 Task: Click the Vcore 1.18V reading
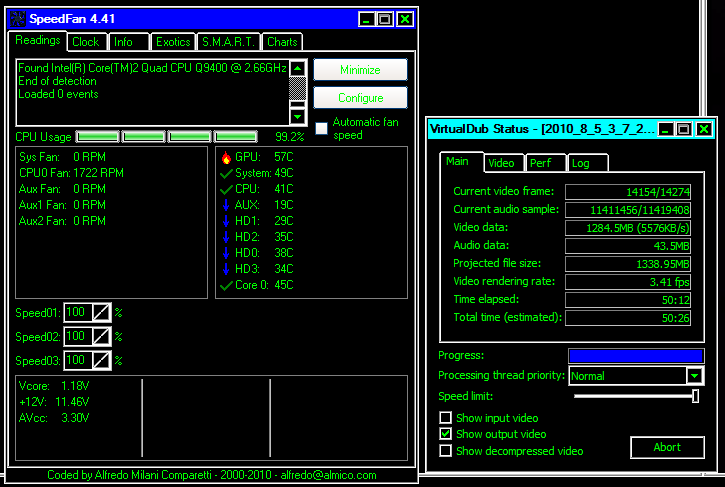(54, 386)
